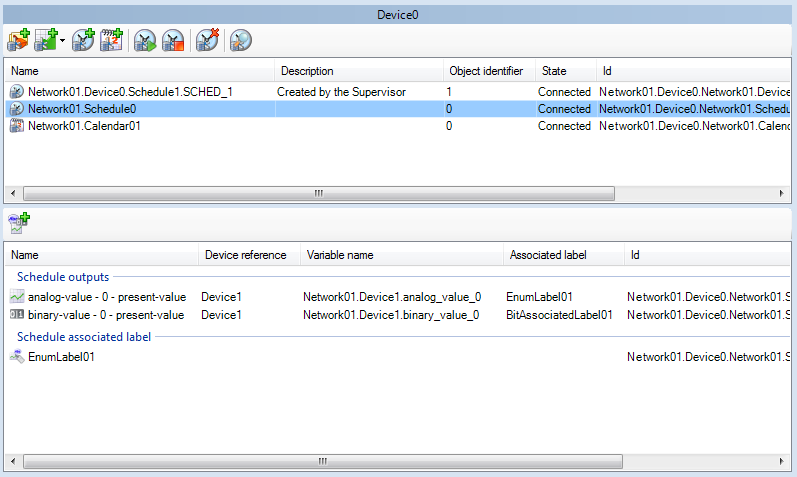Click the search schedule magnifier icon
Screen dimensions: 797x477
pos(240,40)
